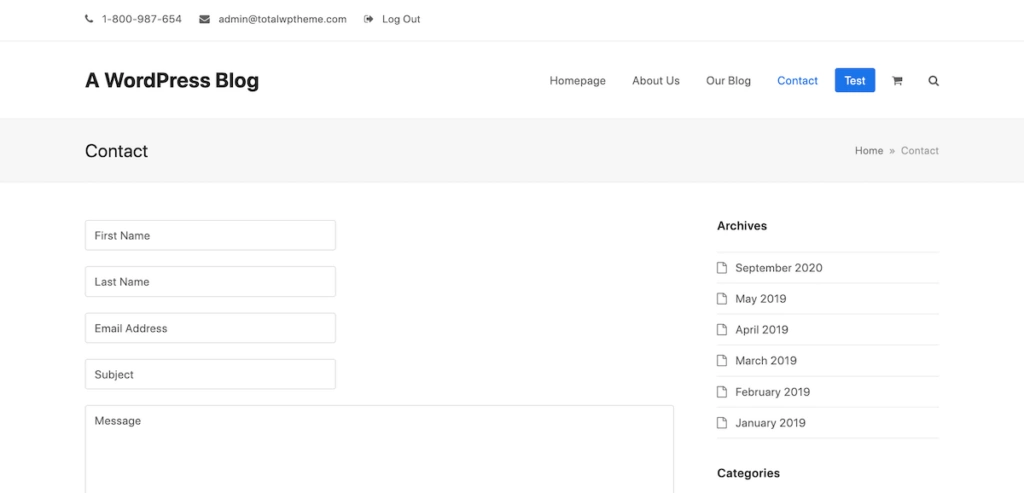
Task: Go to About Us page
Action: pyautogui.click(x=655, y=81)
